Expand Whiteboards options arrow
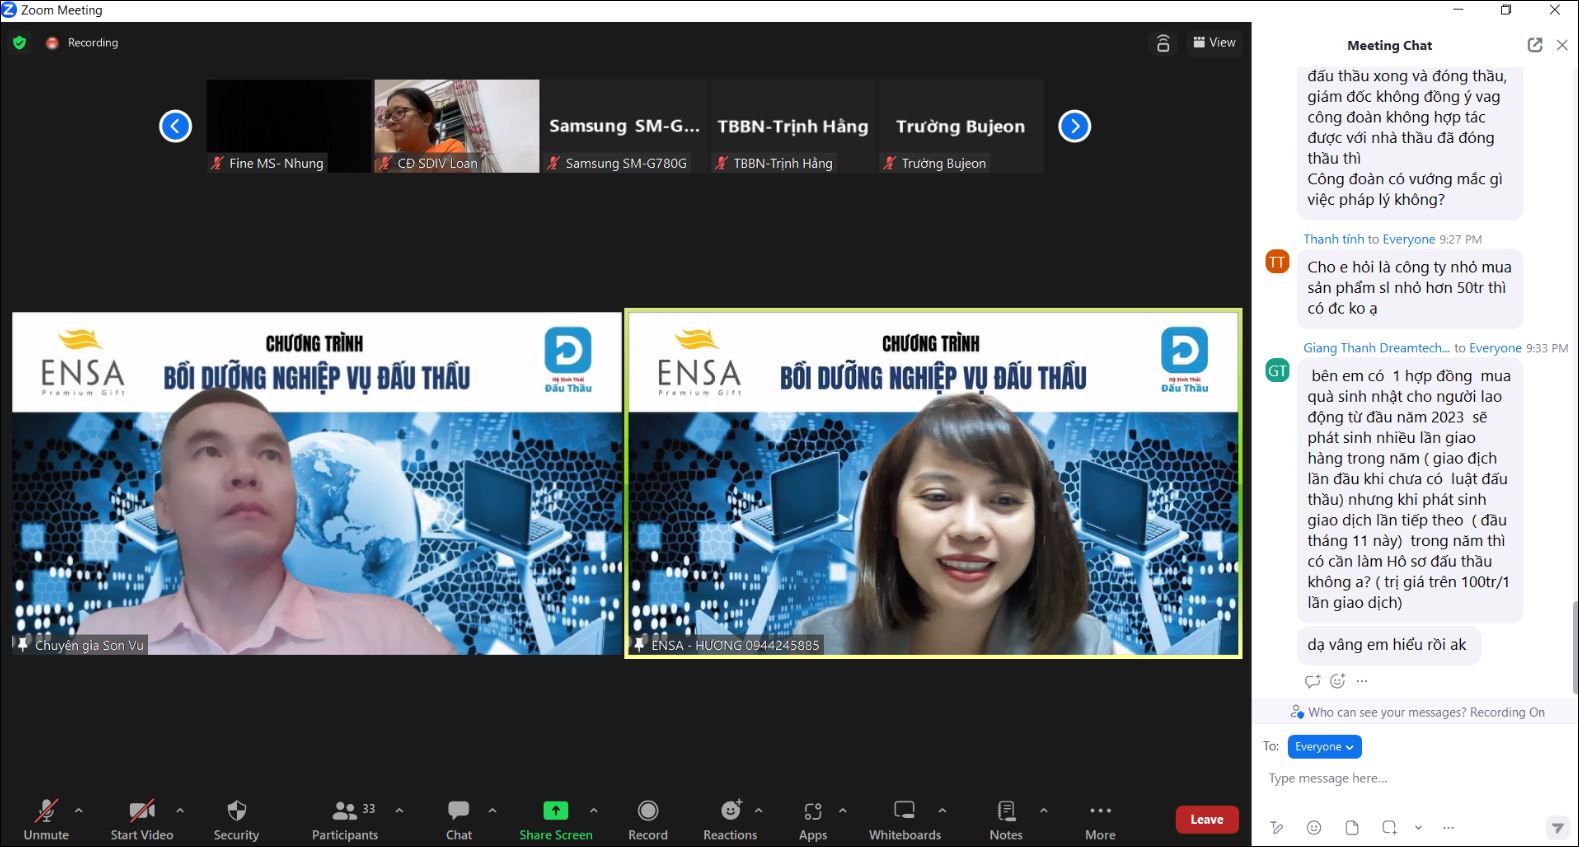 point(942,810)
